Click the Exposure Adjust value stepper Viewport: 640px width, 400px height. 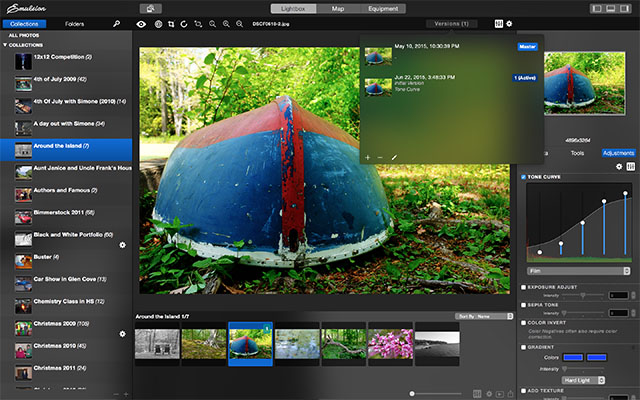coord(633,295)
